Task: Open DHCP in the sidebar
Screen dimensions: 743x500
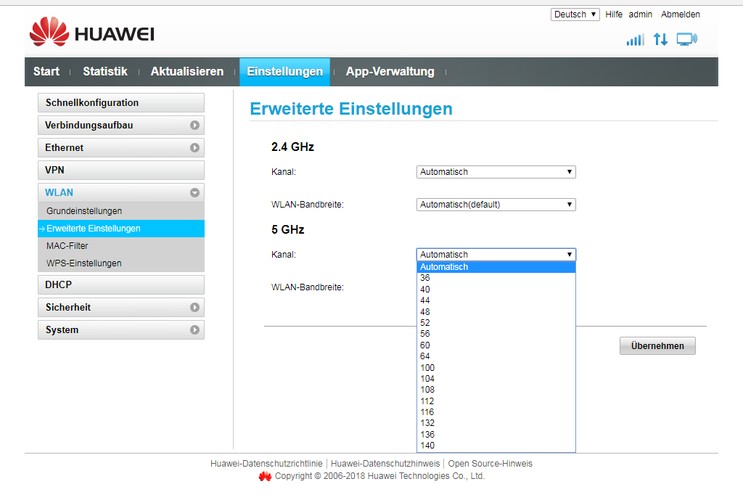Action: point(121,285)
